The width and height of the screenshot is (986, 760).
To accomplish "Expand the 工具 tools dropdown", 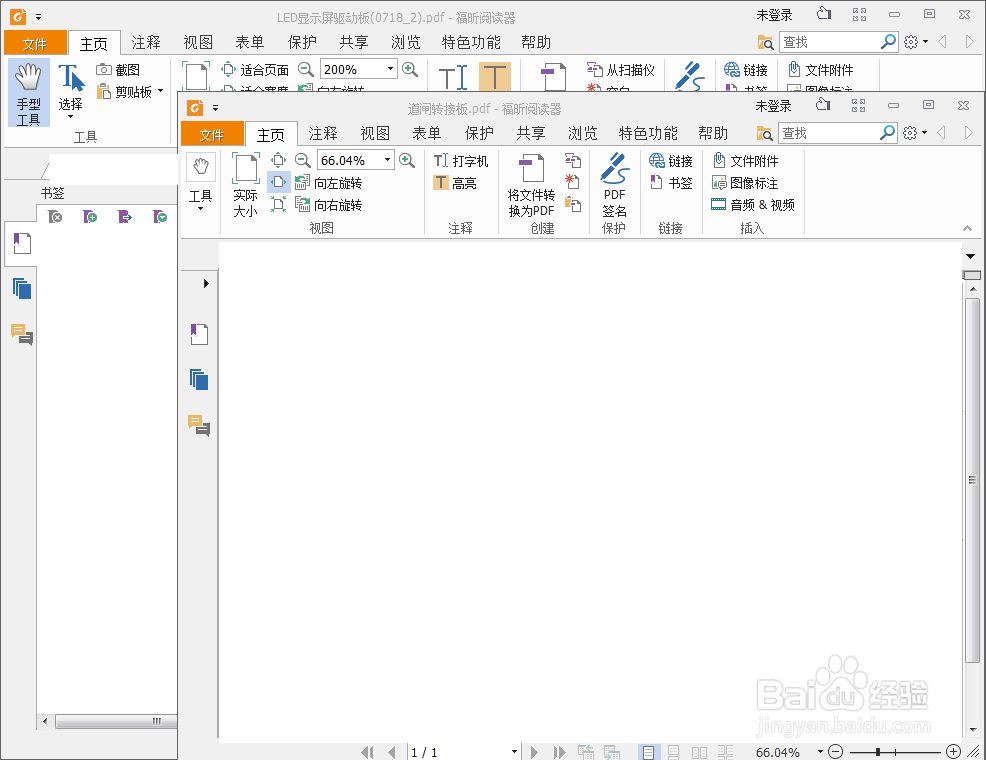I will (x=201, y=208).
